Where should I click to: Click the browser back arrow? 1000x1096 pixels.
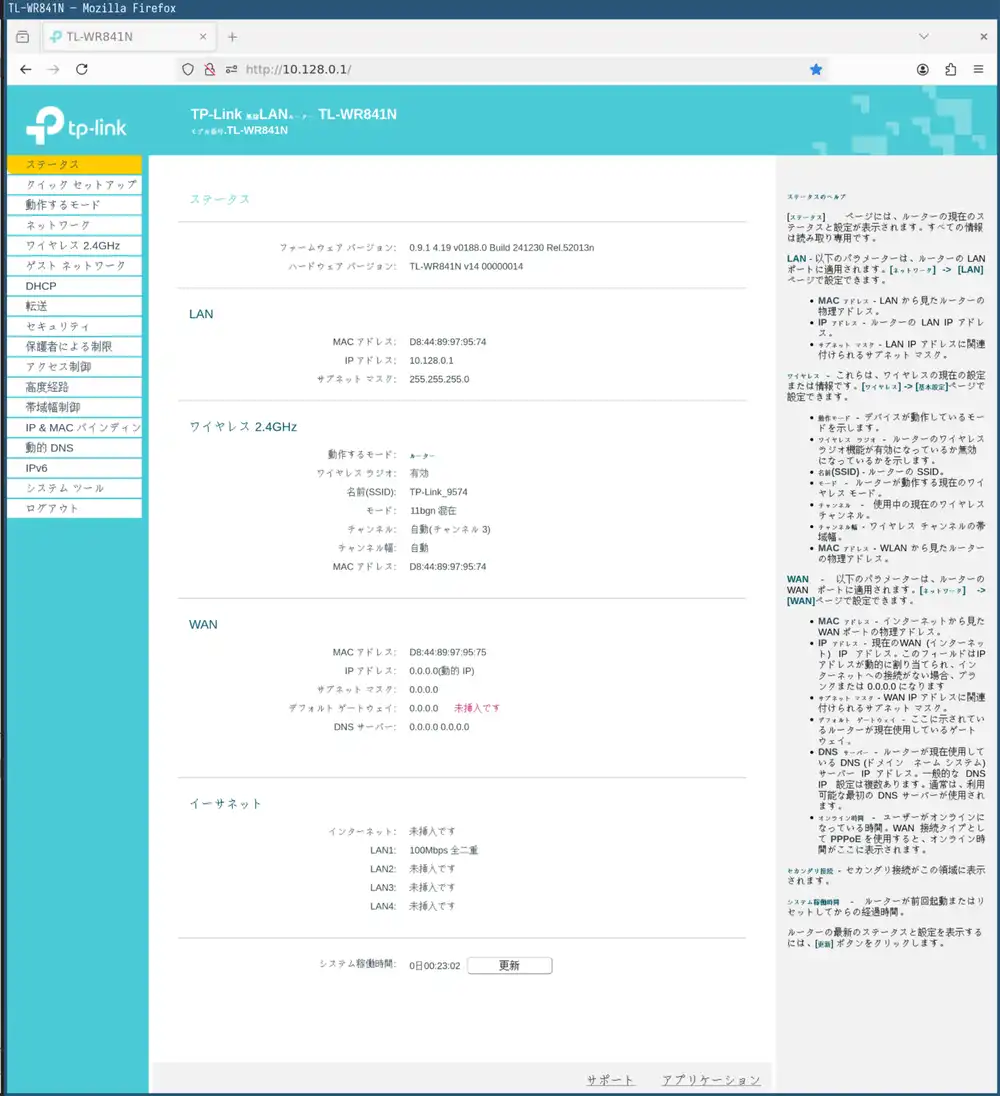pyautogui.click(x=26, y=69)
